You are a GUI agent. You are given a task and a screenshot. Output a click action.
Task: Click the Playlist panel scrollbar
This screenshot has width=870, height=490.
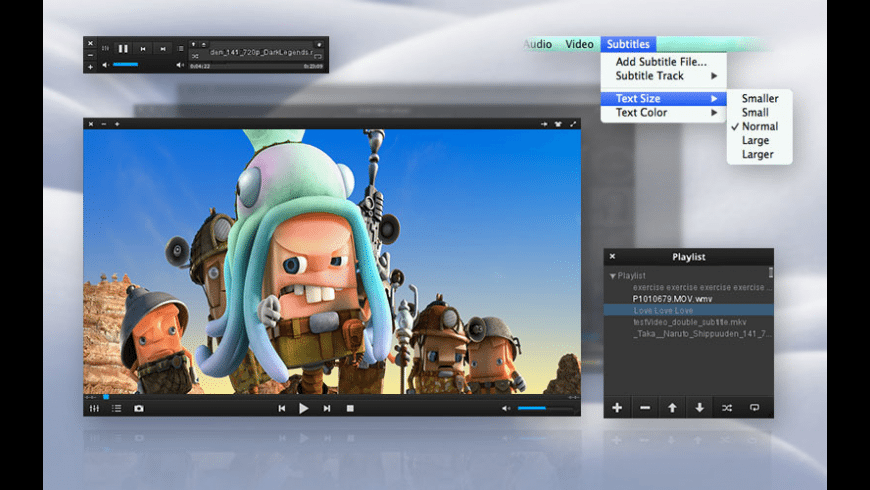coord(771,272)
